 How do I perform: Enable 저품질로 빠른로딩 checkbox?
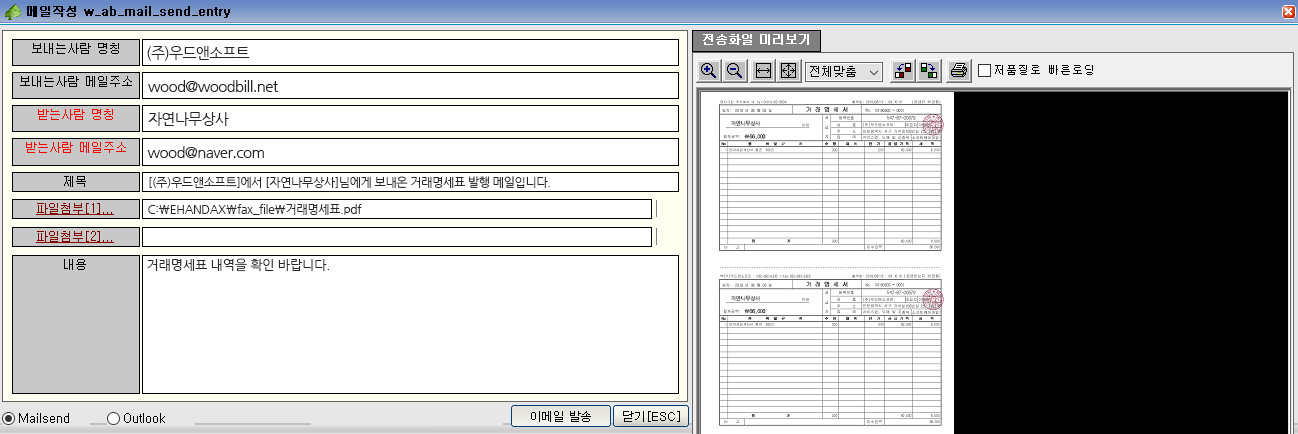coord(985,71)
